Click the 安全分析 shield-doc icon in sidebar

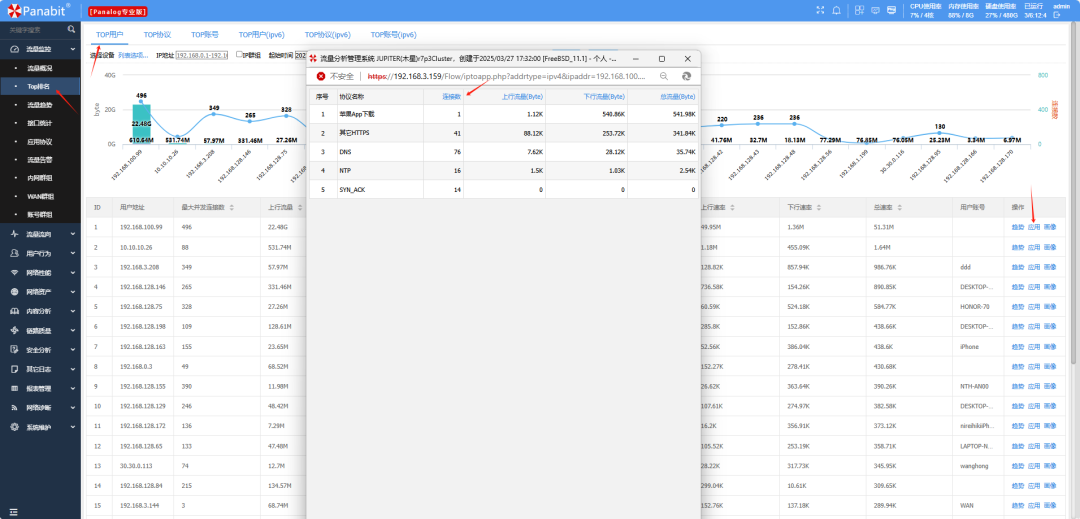click(14, 350)
